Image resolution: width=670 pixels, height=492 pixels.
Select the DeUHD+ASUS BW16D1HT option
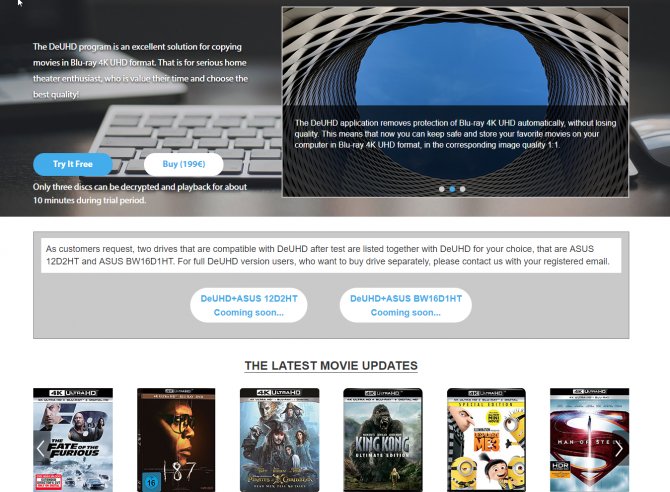[x=406, y=305]
